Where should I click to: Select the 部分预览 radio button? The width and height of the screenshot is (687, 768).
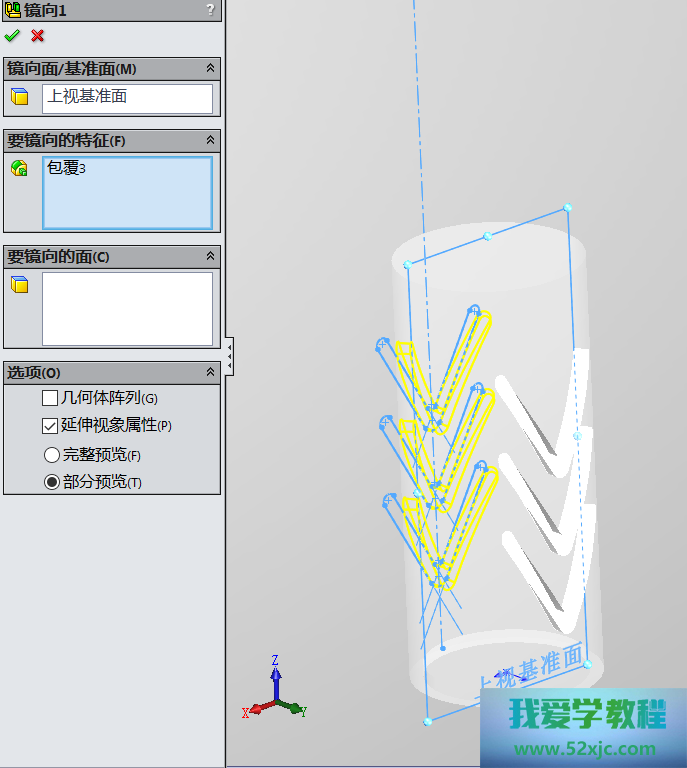point(50,481)
